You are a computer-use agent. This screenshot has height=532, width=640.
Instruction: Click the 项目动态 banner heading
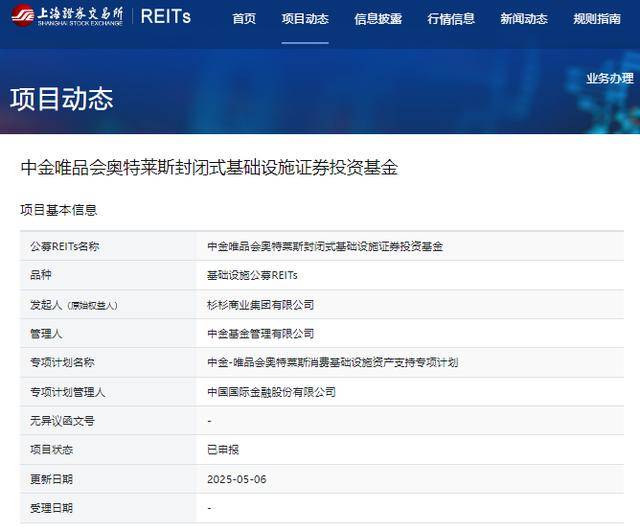62,99
